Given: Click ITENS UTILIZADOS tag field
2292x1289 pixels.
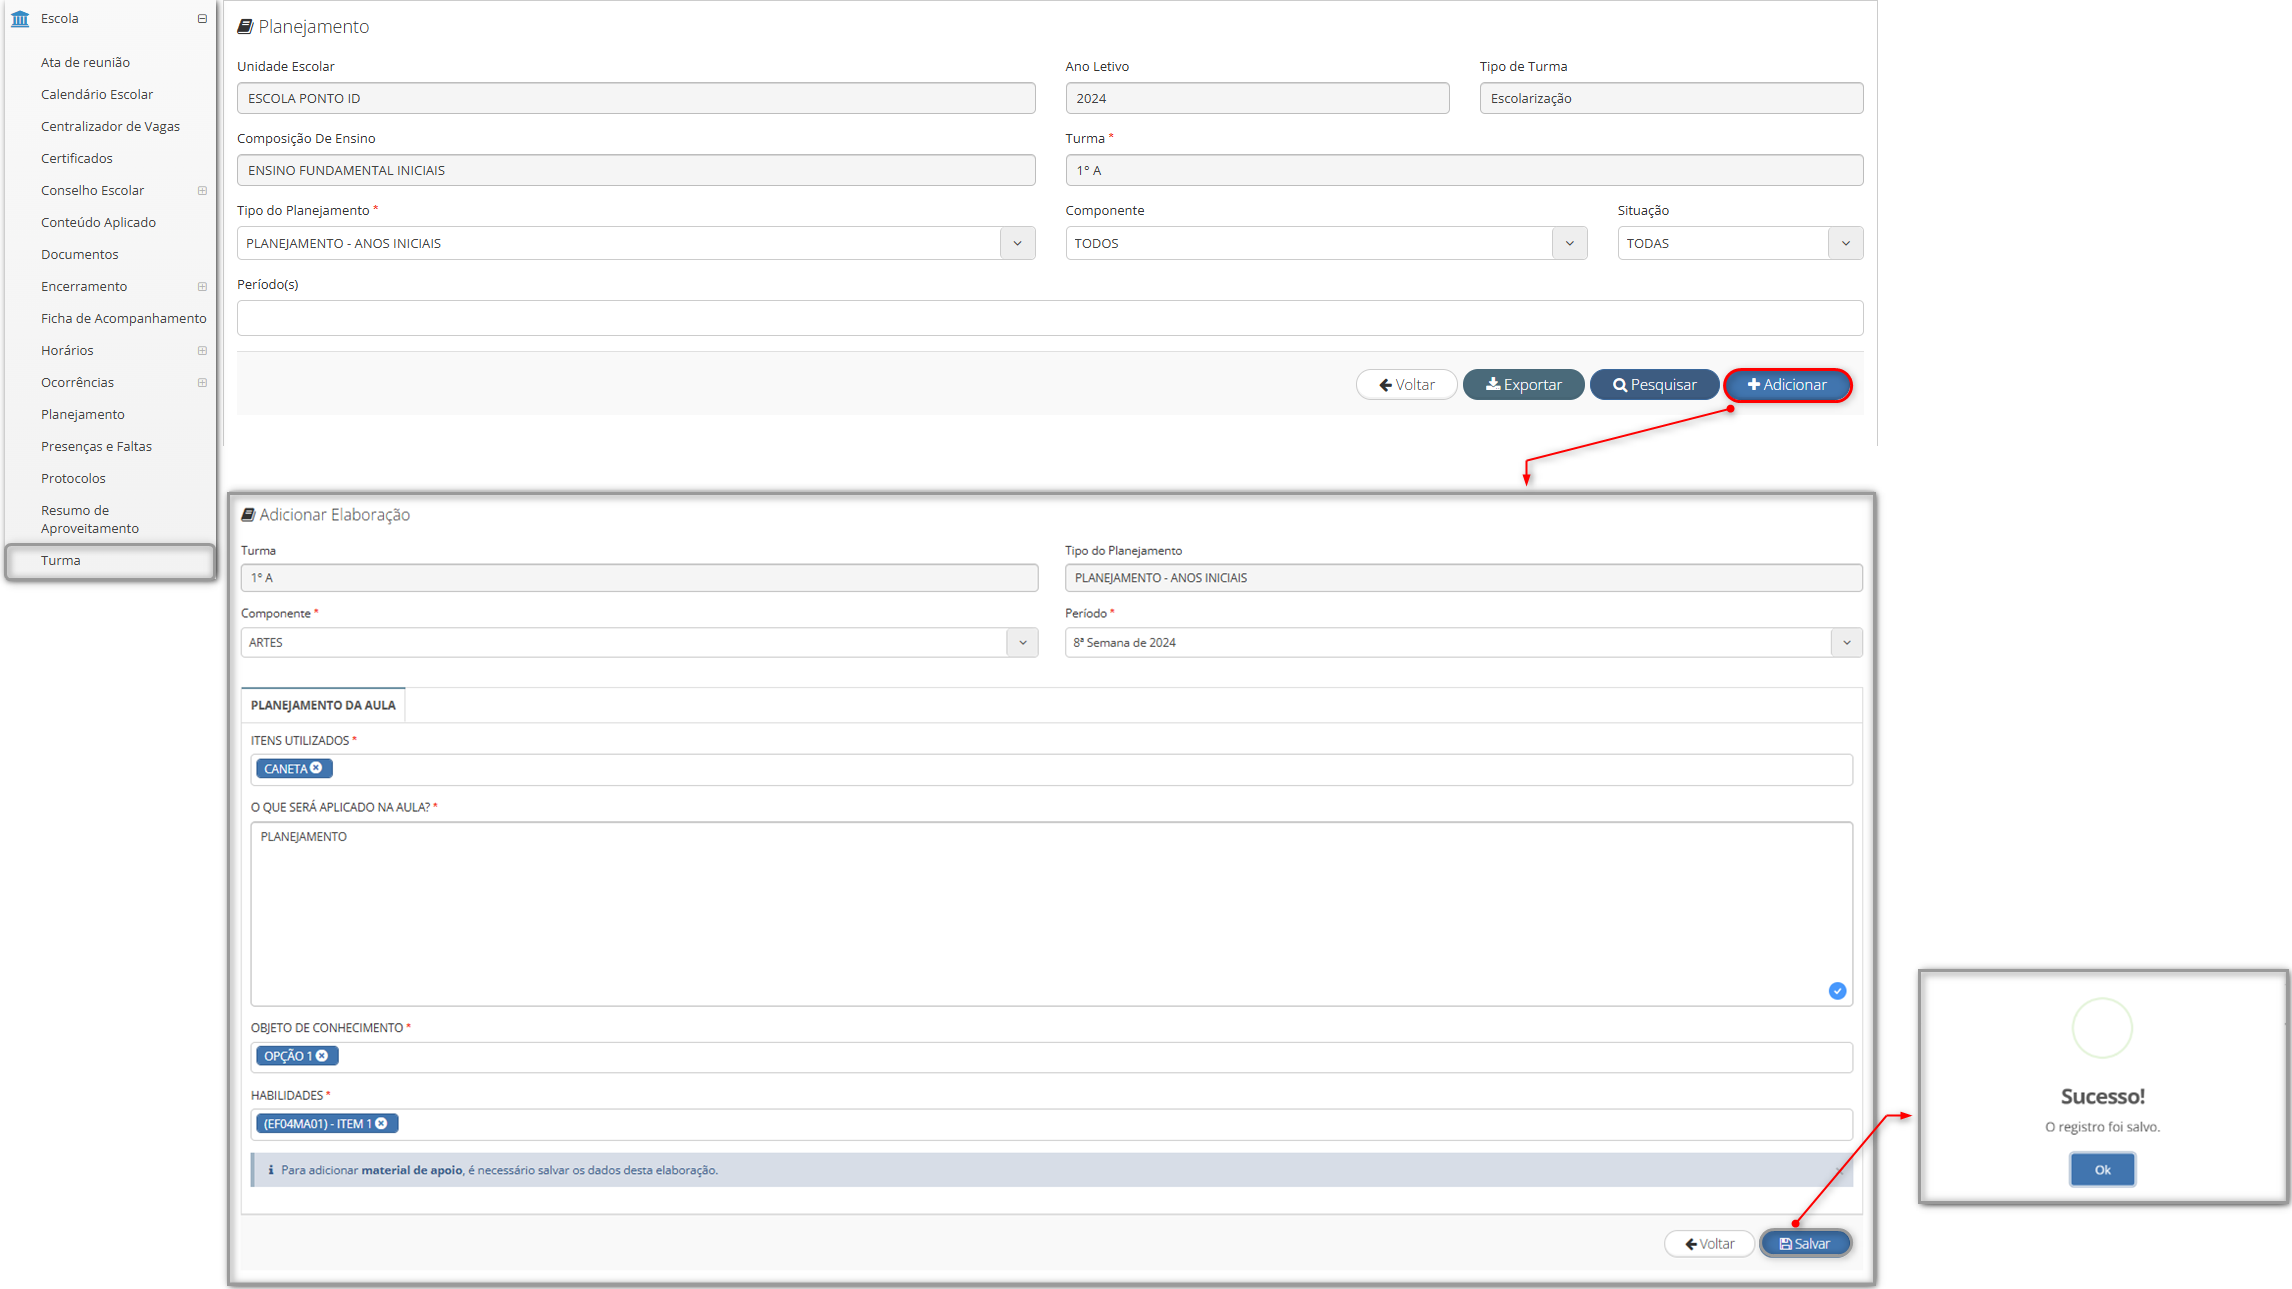Looking at the screenshot, I should coord(1052,770).
